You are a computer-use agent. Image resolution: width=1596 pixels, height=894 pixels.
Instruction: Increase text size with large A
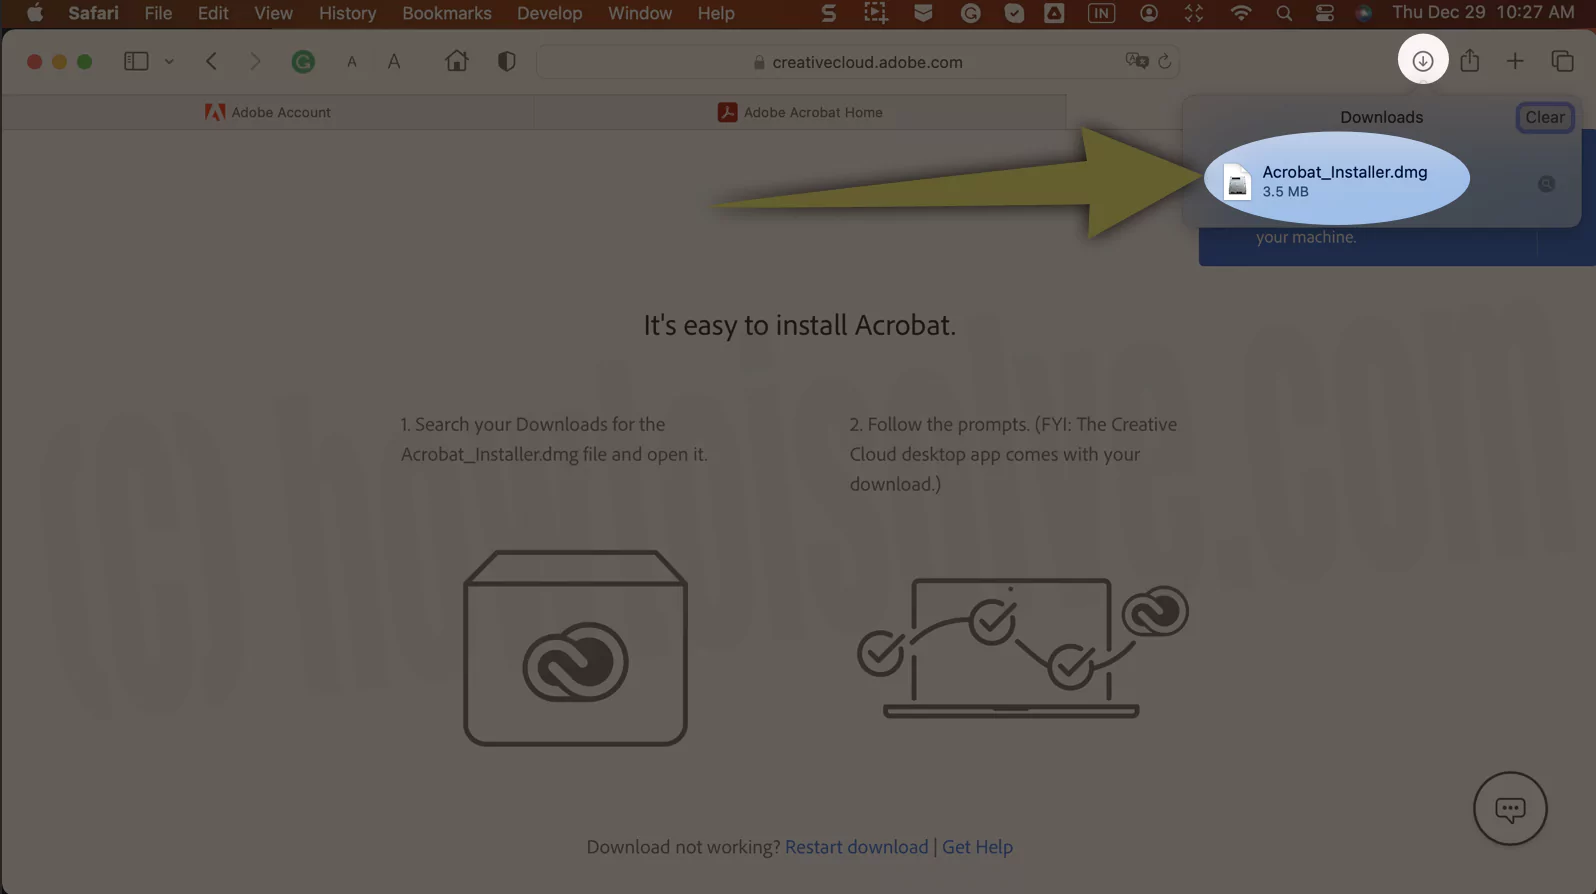pos(394,62)
